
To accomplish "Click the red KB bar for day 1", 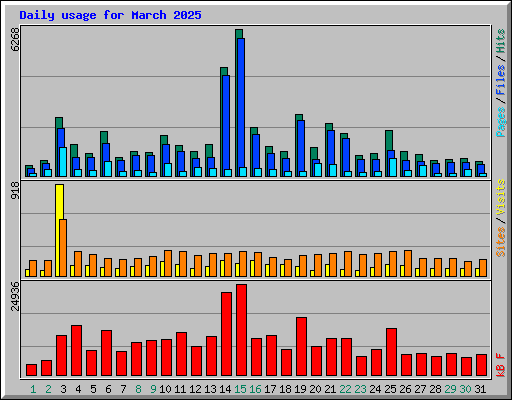I will click(x=31, y=370).
